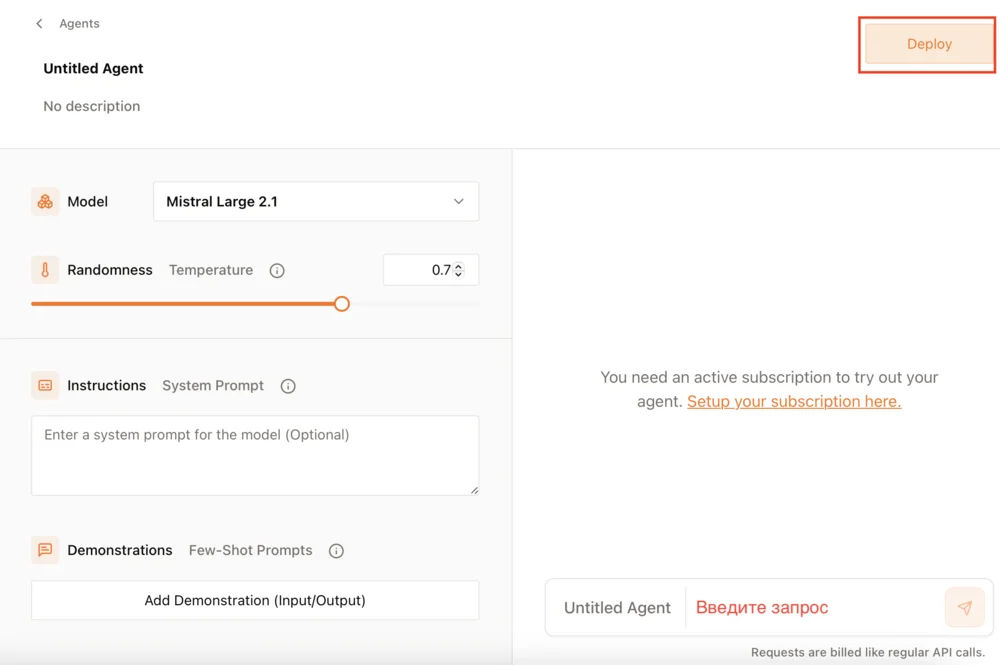The height and width of the screenshot is (665, 1000).
Task: Increase temperature using the stepper up arrow
Action: point(459,266)
